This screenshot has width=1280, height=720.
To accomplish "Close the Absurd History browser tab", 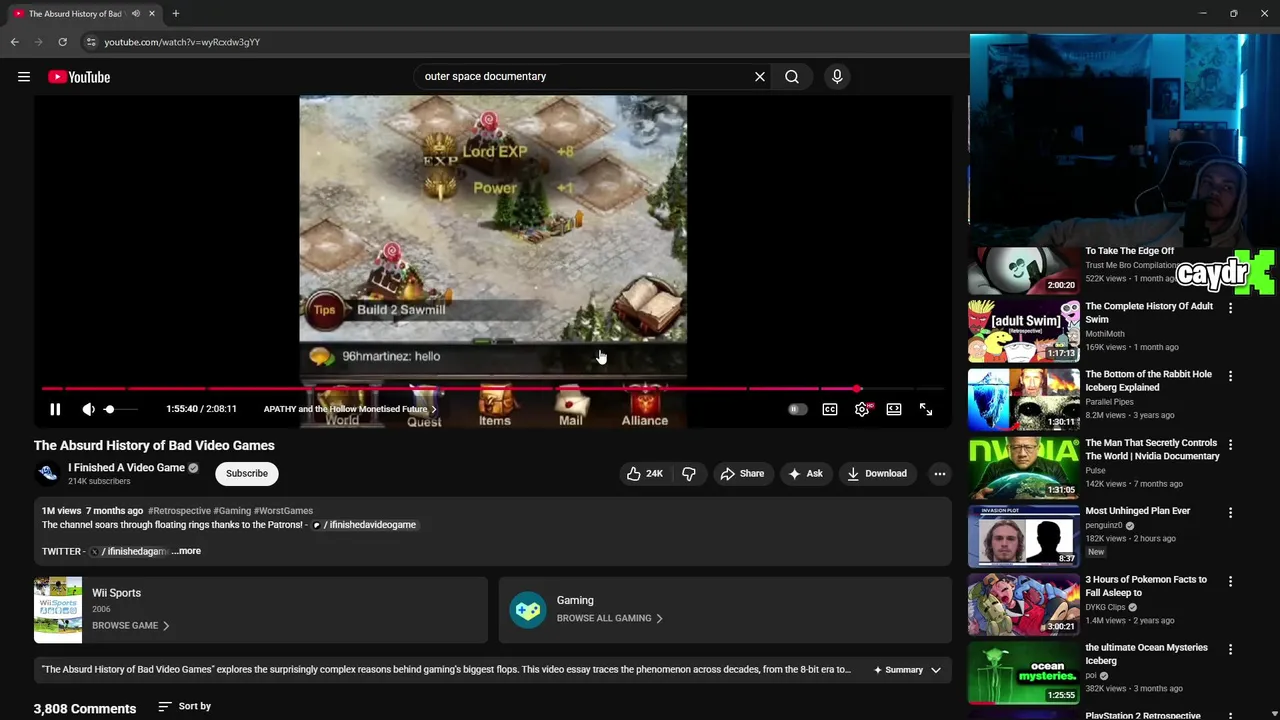I will pyautogui.click(x=152, y=13).
